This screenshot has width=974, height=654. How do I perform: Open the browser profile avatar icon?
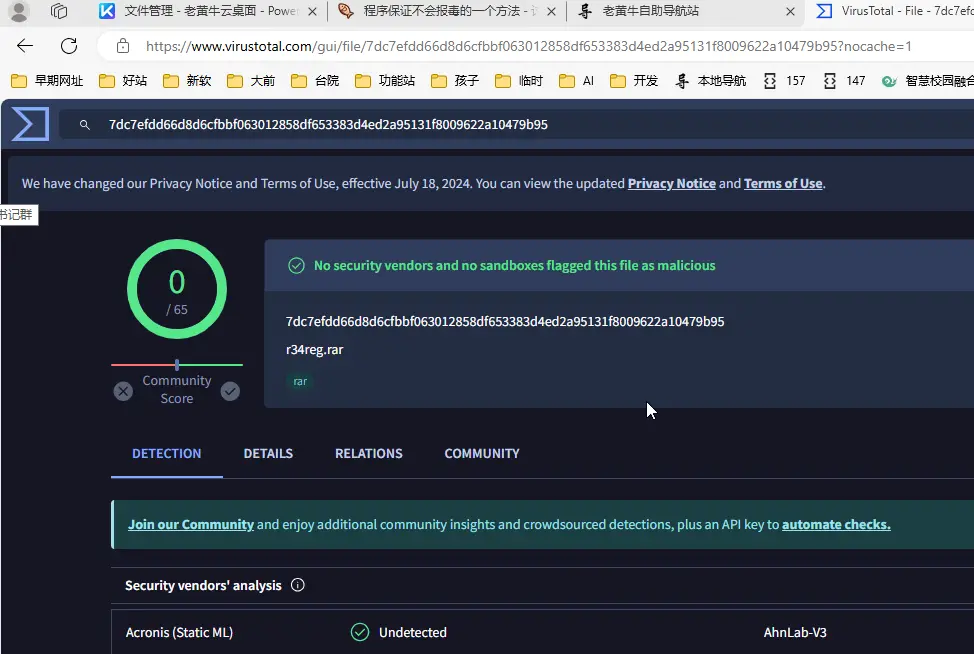[x=19, y=12]
